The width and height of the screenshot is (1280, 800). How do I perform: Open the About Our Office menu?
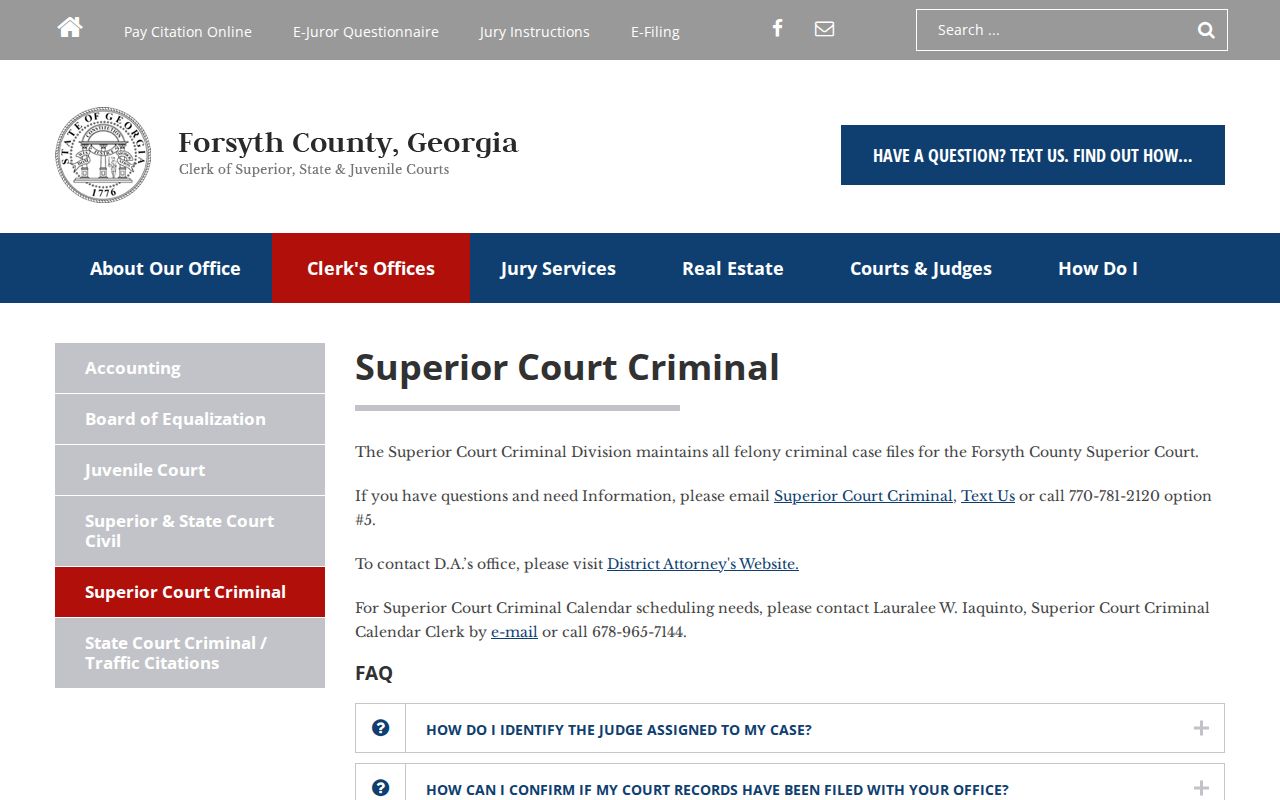tap(165, 268)
